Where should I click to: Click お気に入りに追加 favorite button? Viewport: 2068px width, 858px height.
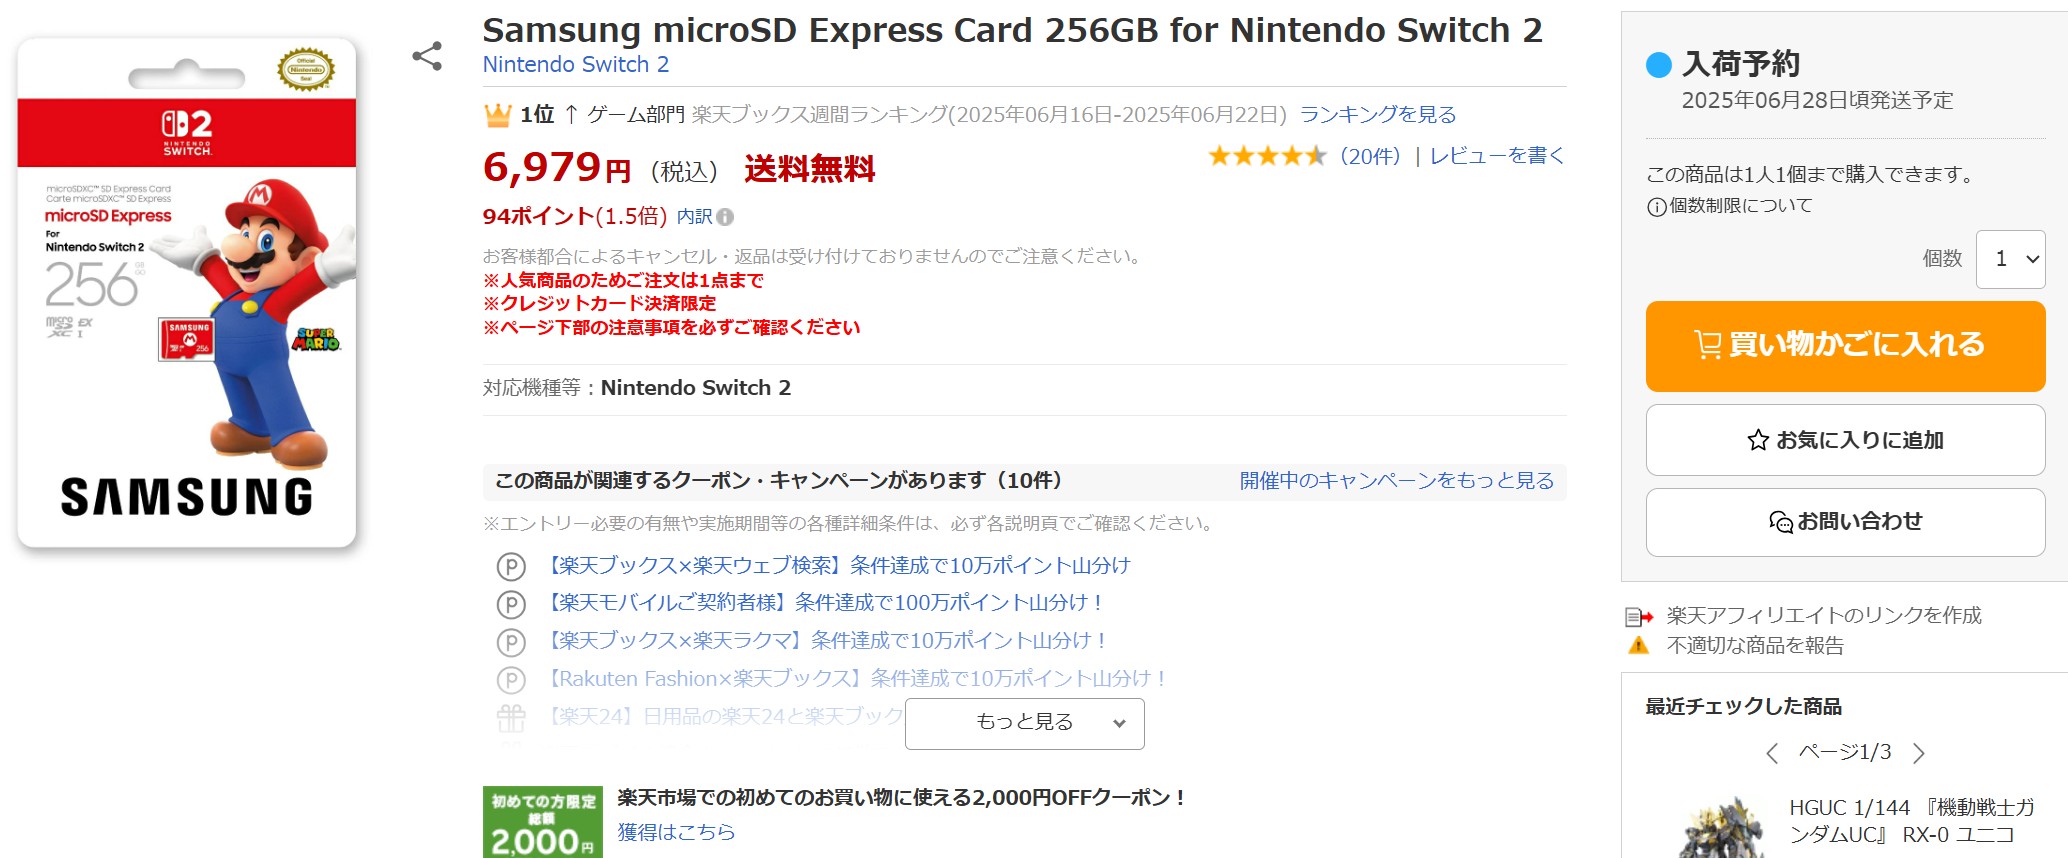pos(1845,440)
